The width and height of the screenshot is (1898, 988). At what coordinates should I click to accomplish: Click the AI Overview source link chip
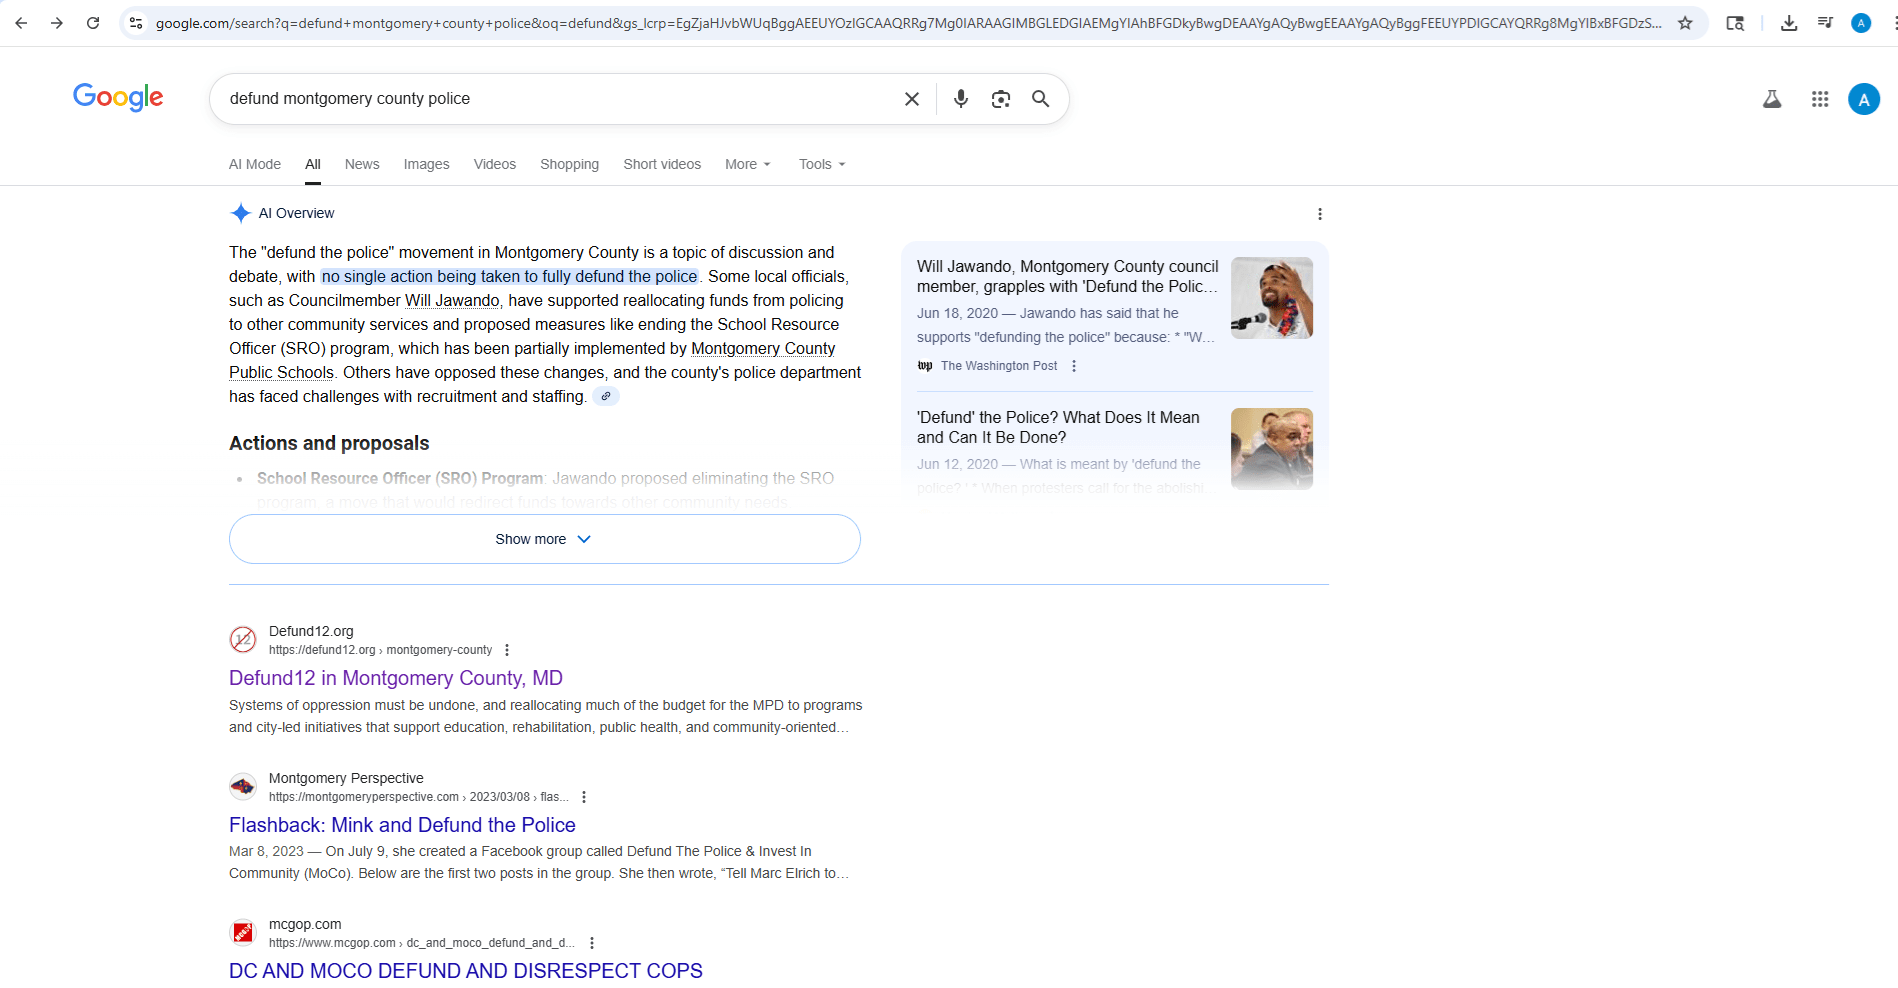[605, 396]
